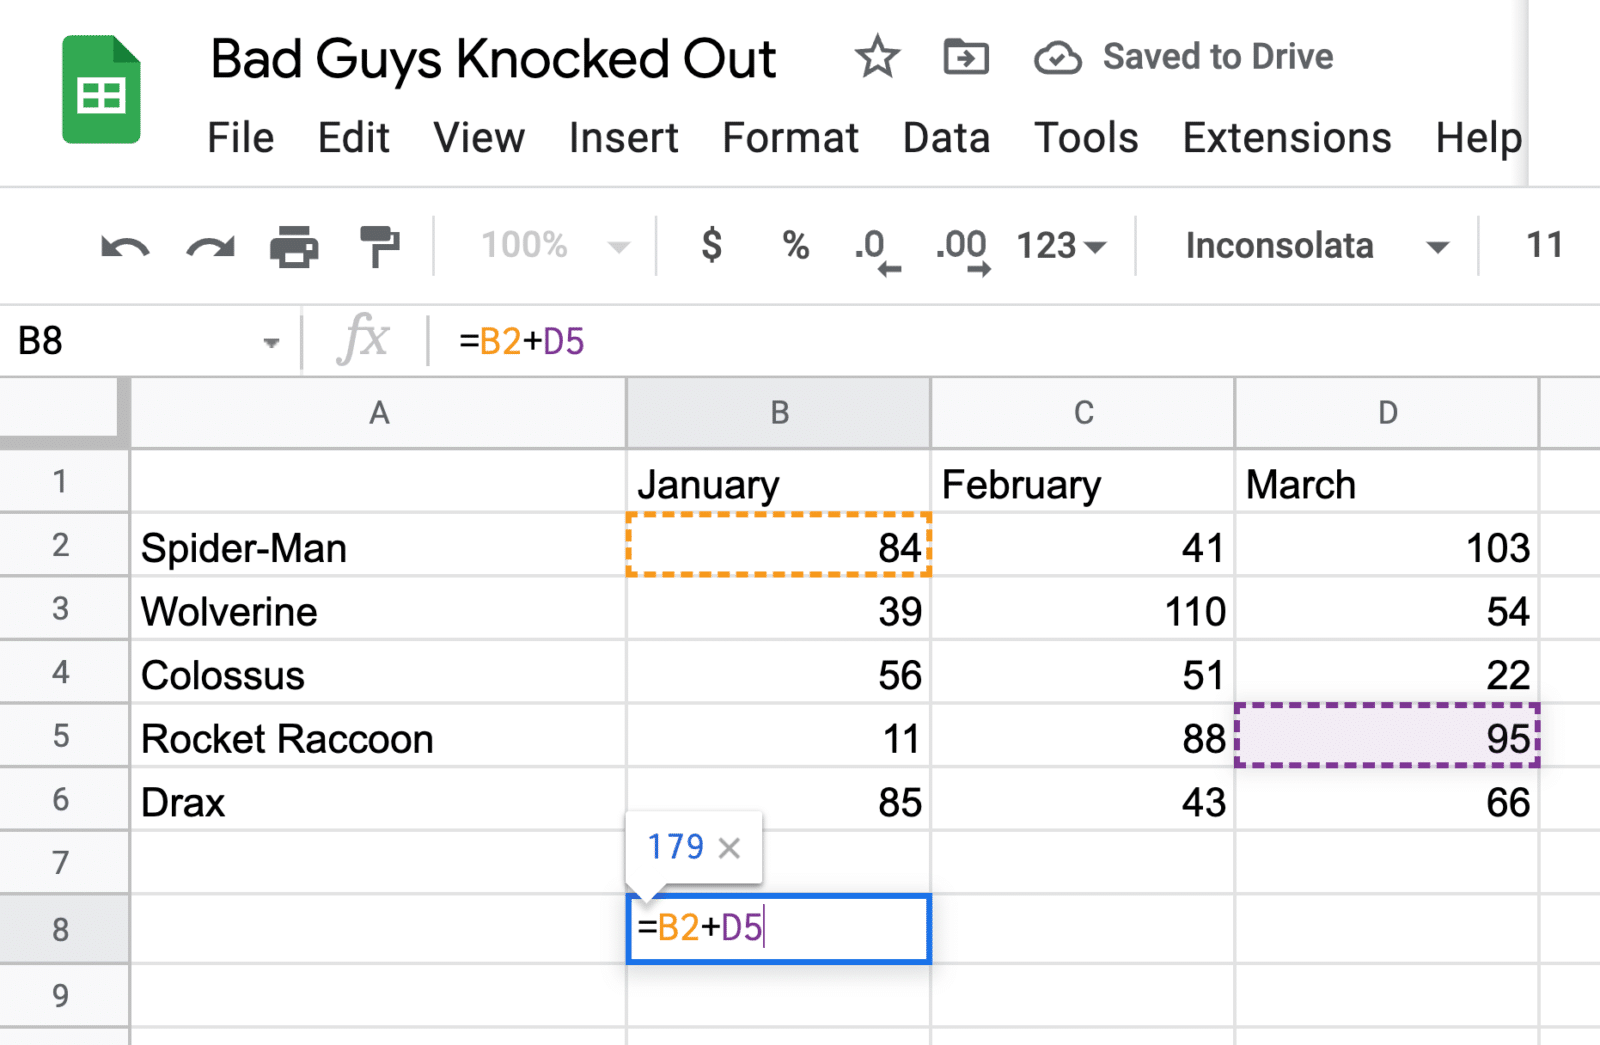The image size is (1600, 1045).
Task: Print the spreadsheet
Action: (294, 246)
